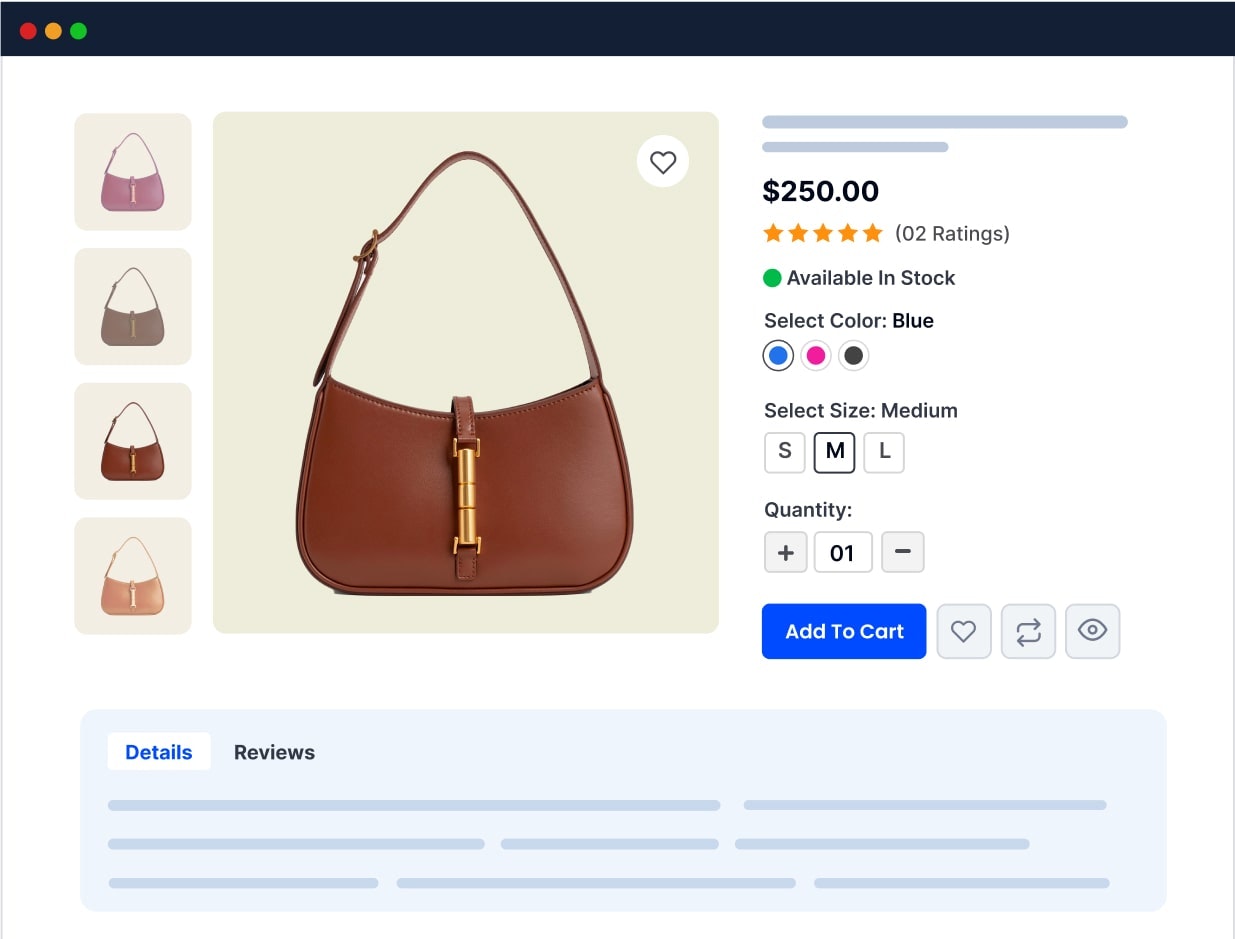Keep Medium size selected by clicking it
Viewport: 1235px width, 939px height.
[x=834, y=452]
